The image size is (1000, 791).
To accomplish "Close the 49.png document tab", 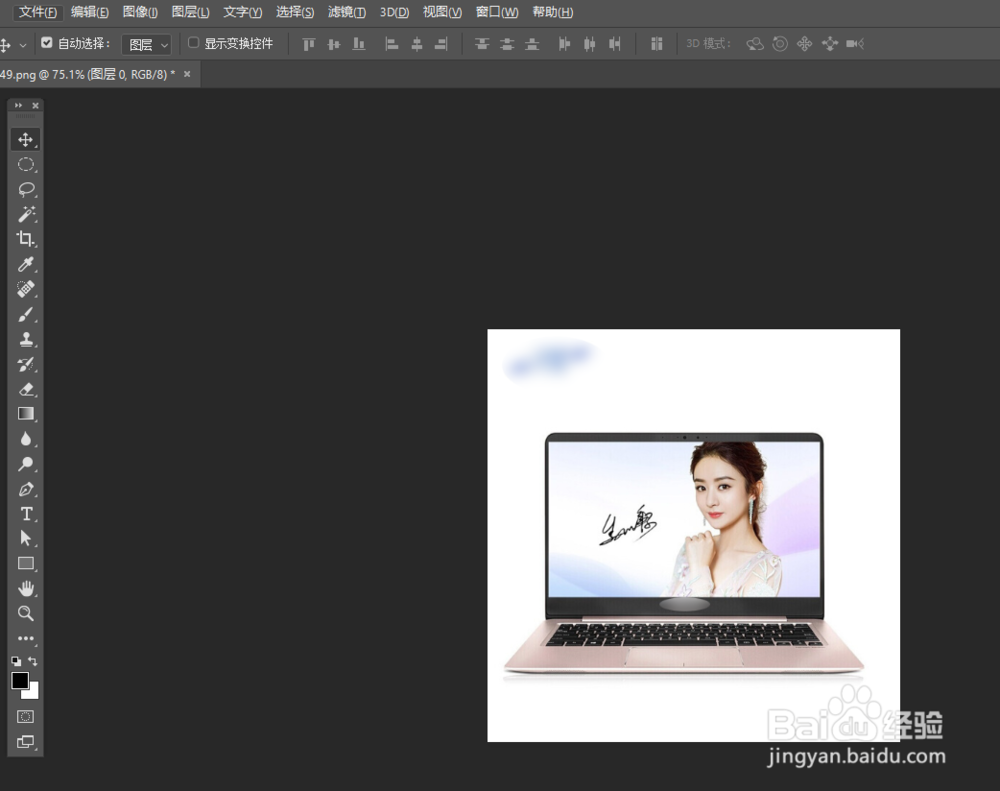I will tap(187, 74).
